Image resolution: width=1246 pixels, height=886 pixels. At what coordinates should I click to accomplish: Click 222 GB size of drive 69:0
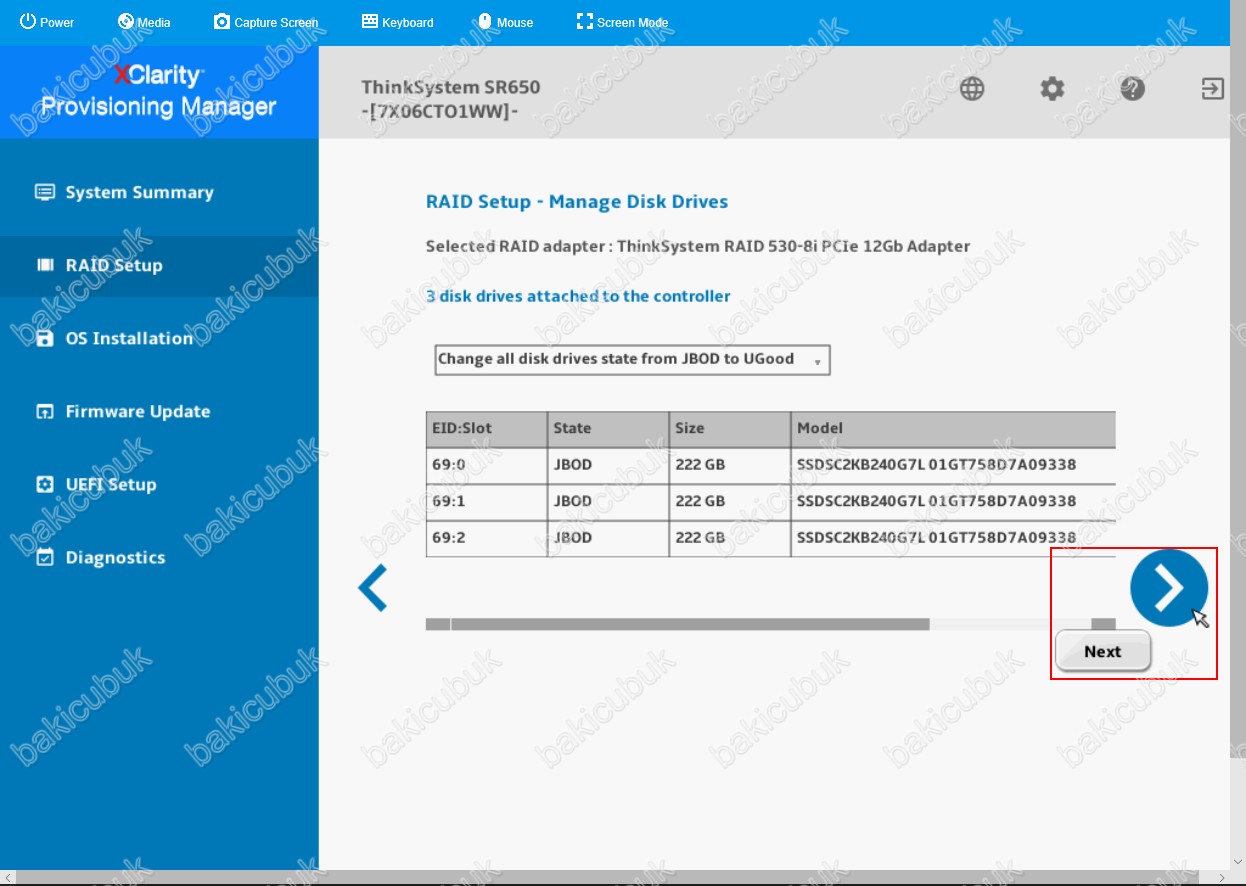[x=700, y=465]
